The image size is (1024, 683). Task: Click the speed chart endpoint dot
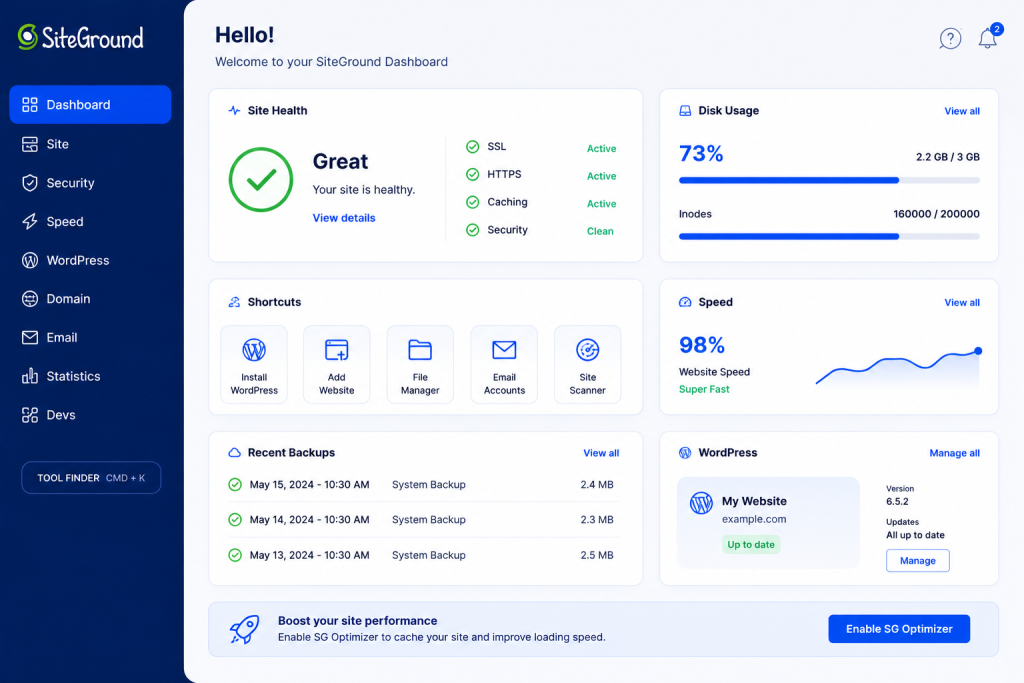(x=978, y=351)
